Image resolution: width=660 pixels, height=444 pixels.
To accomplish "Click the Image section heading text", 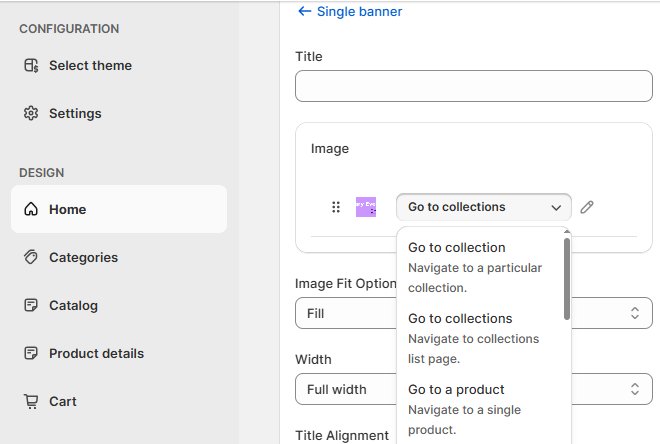I will pyautogui.click(x=330, y=149).
